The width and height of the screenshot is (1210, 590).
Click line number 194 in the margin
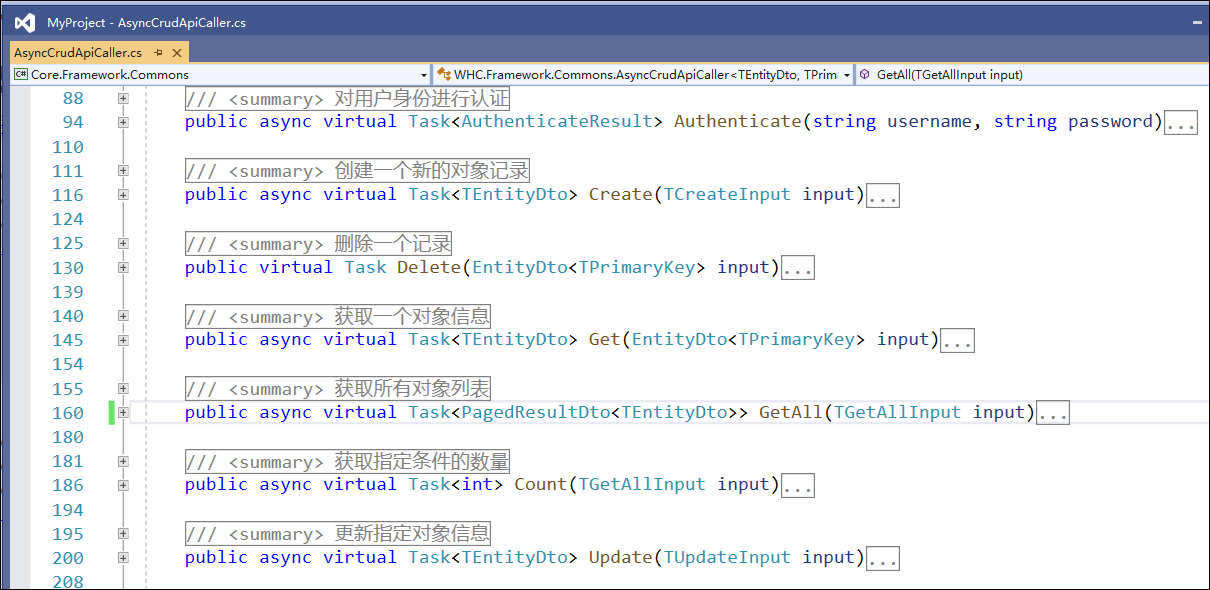(68, 509)
